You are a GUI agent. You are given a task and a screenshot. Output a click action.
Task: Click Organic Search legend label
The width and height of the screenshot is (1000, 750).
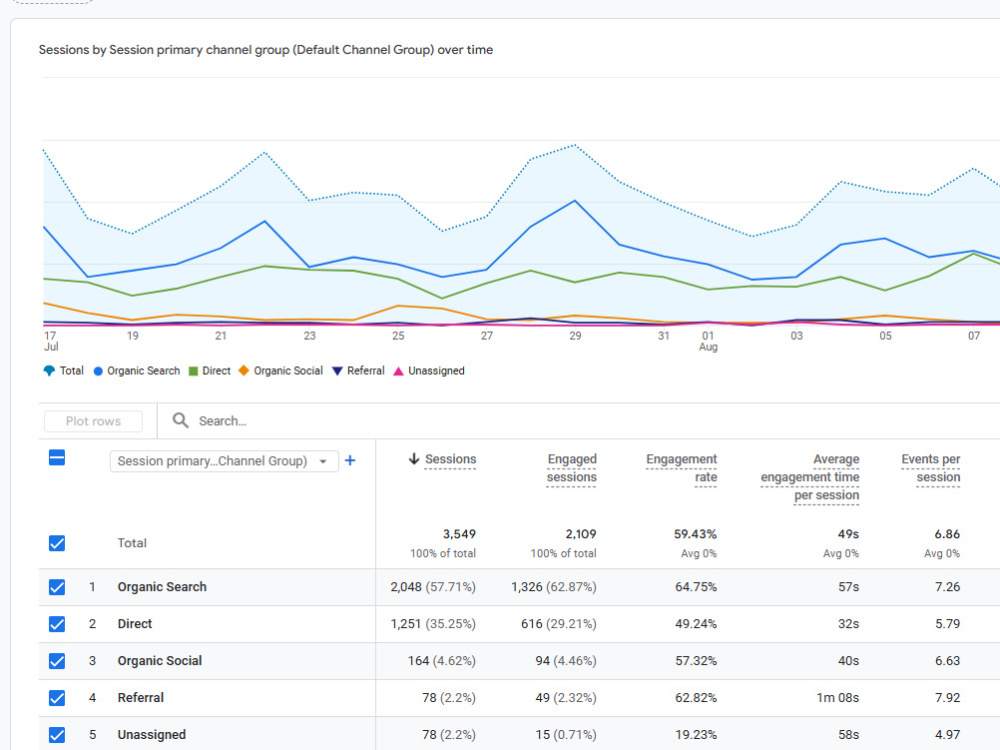(143, 371)
